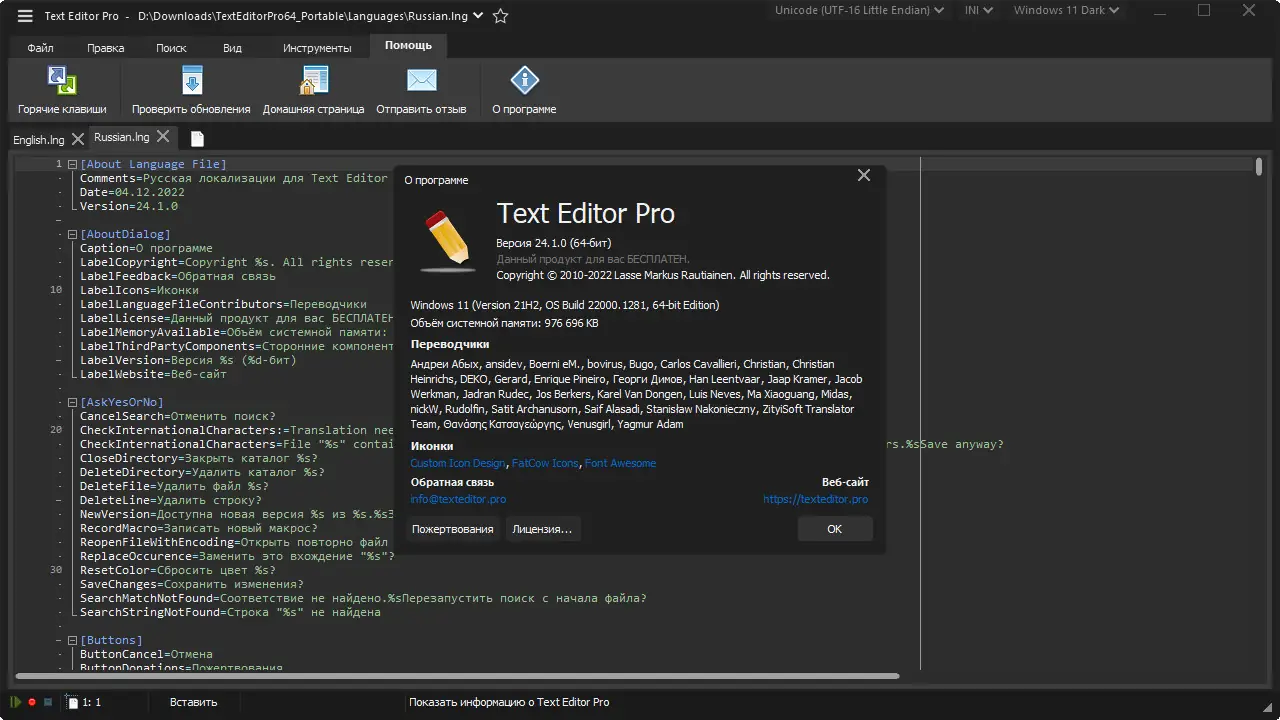Select the Помощь ribbon tab
The image size is (1280, 720).
408,46
